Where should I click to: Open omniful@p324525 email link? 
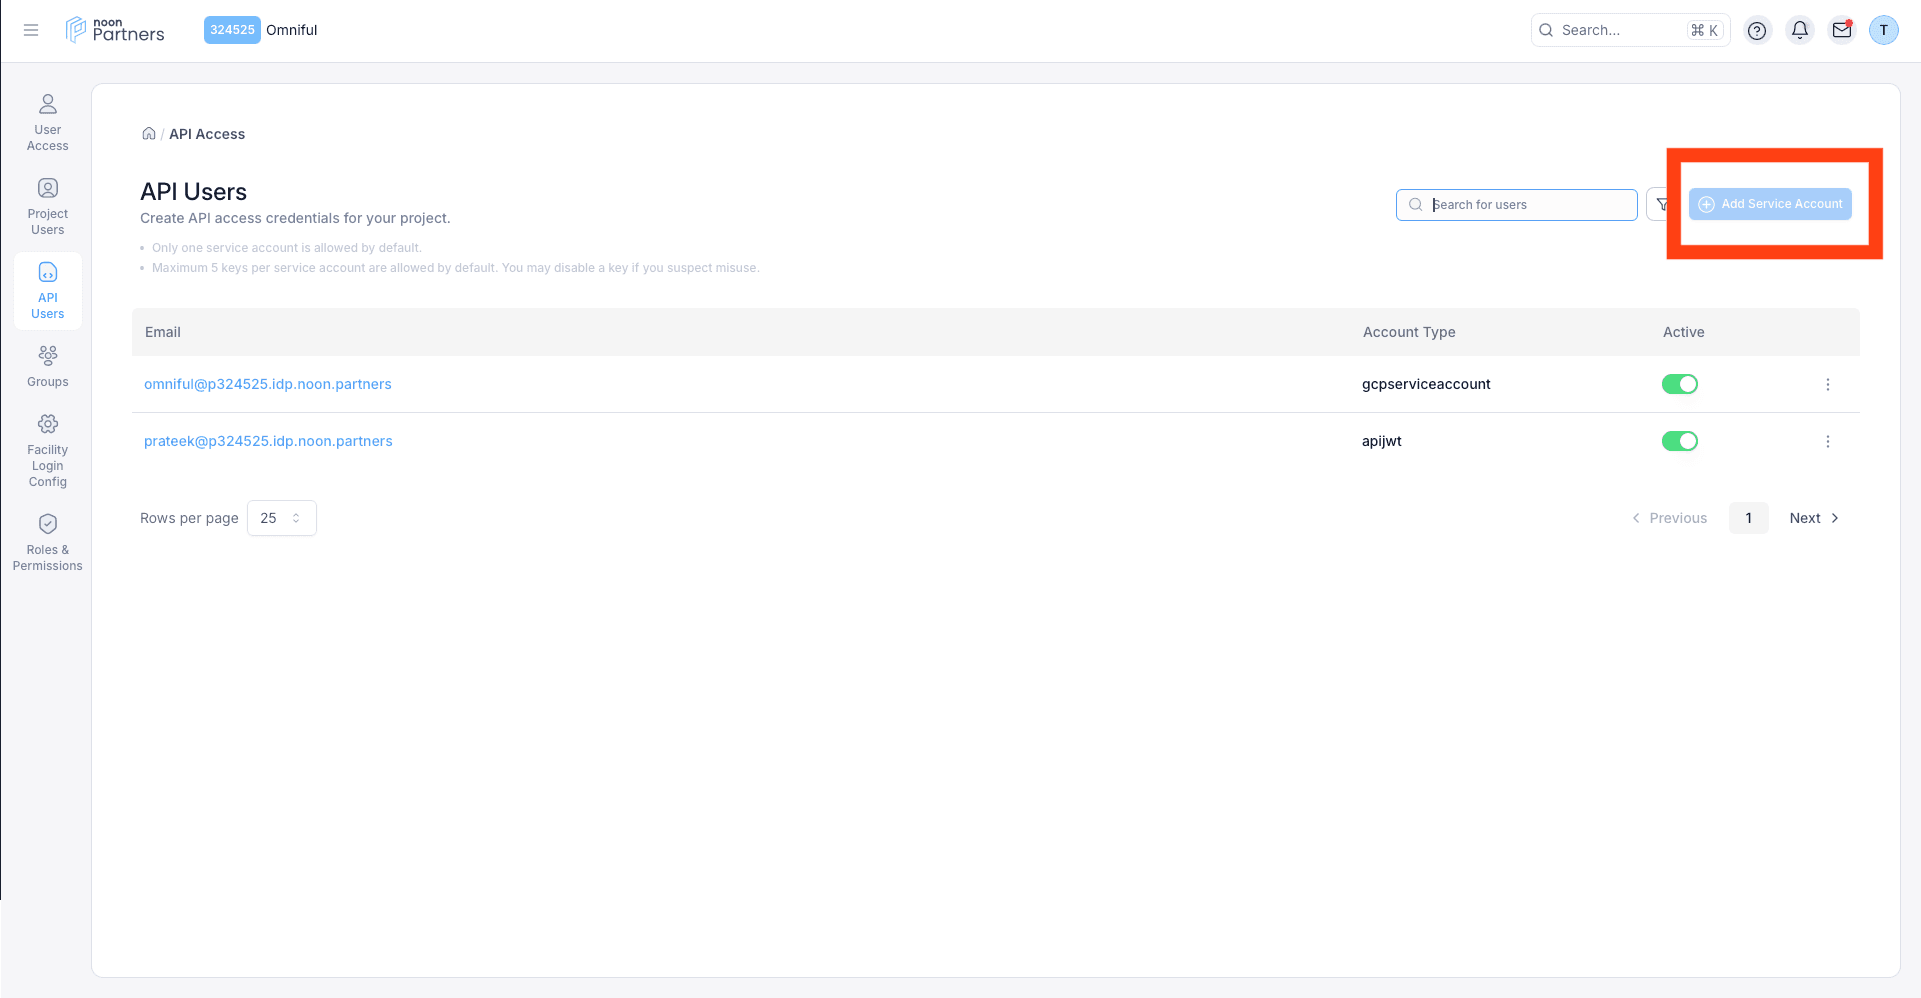268,384
